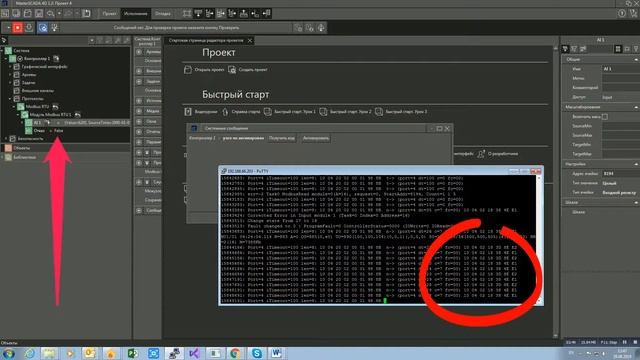Expand the Безопасность tree node
This screenshot has width=640, height=360.
click(x=7, y=139)
